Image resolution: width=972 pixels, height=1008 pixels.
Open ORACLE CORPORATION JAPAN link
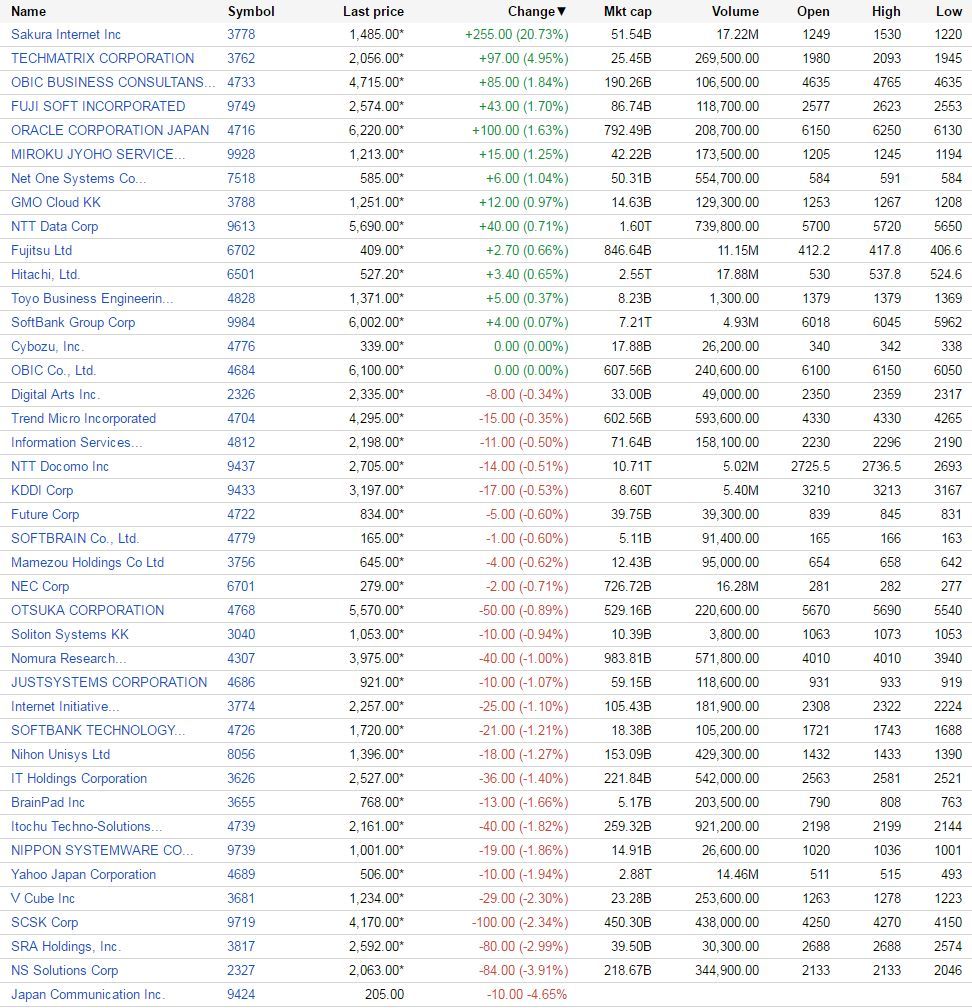[110, 130]
